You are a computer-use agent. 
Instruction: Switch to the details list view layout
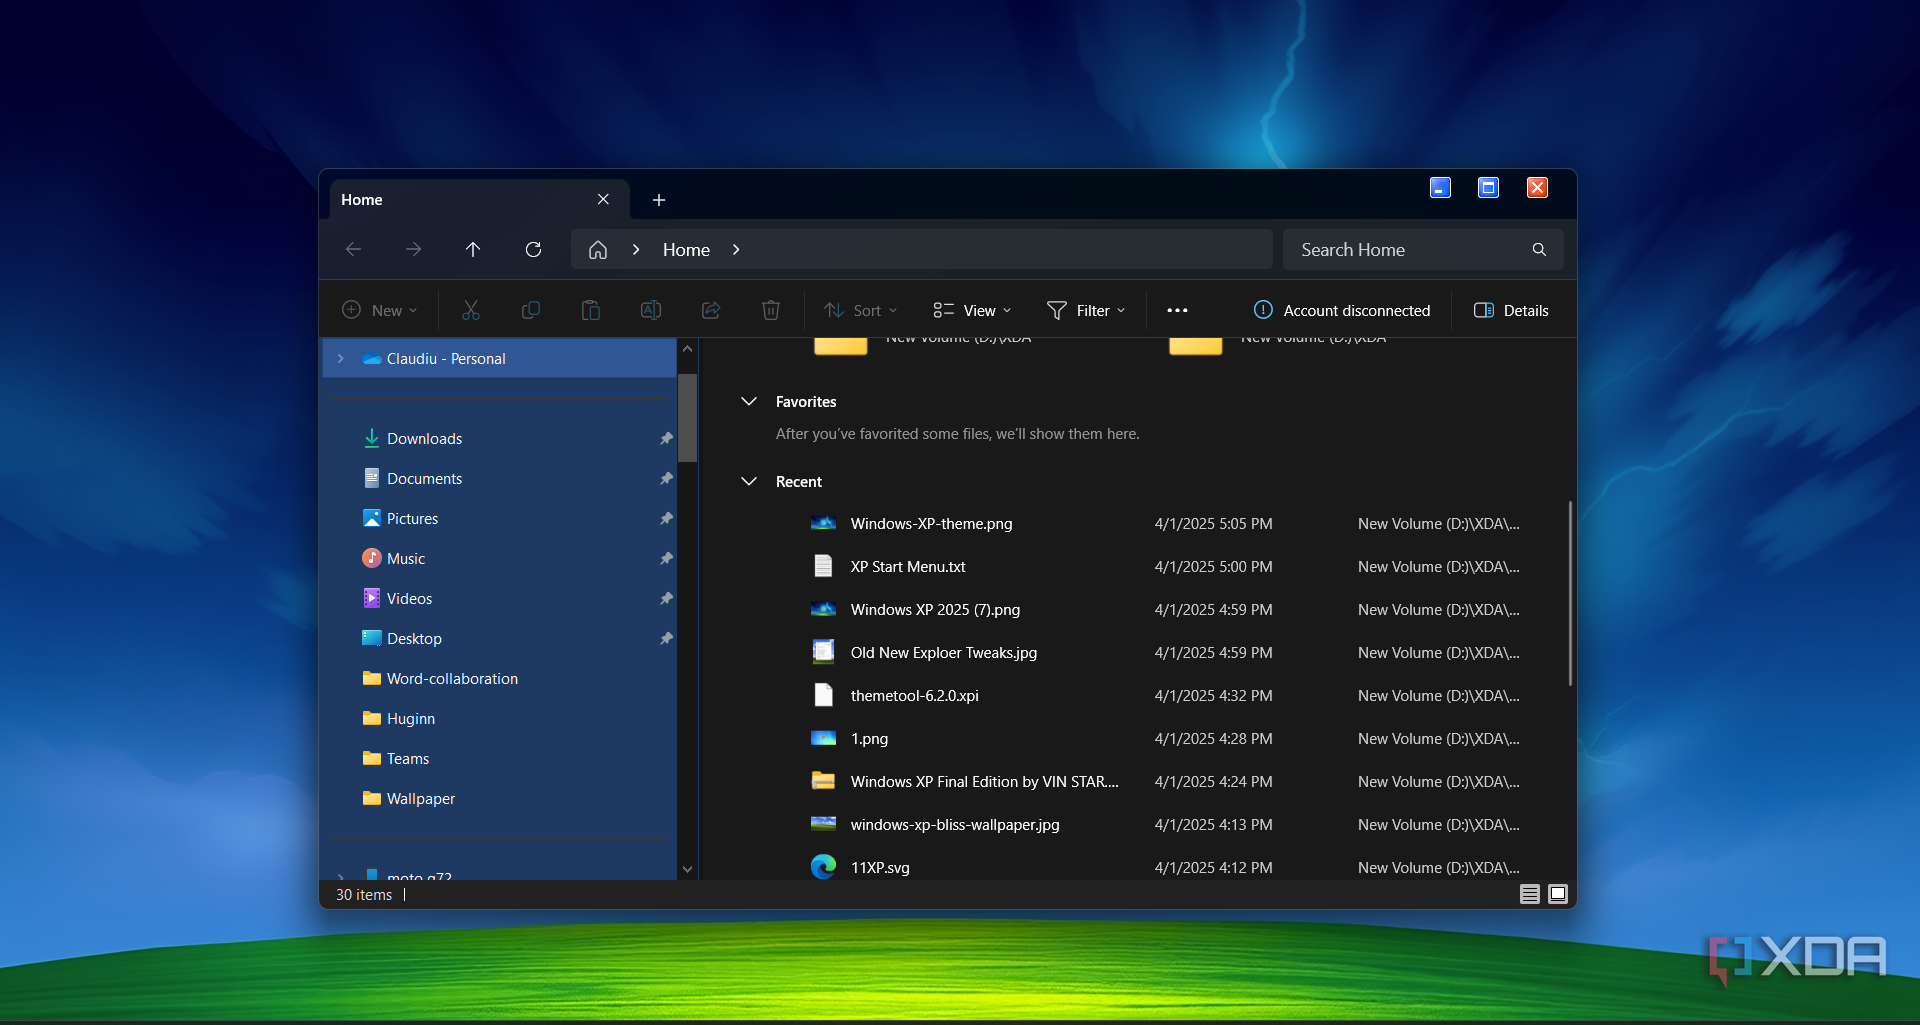pos(1529,894)
